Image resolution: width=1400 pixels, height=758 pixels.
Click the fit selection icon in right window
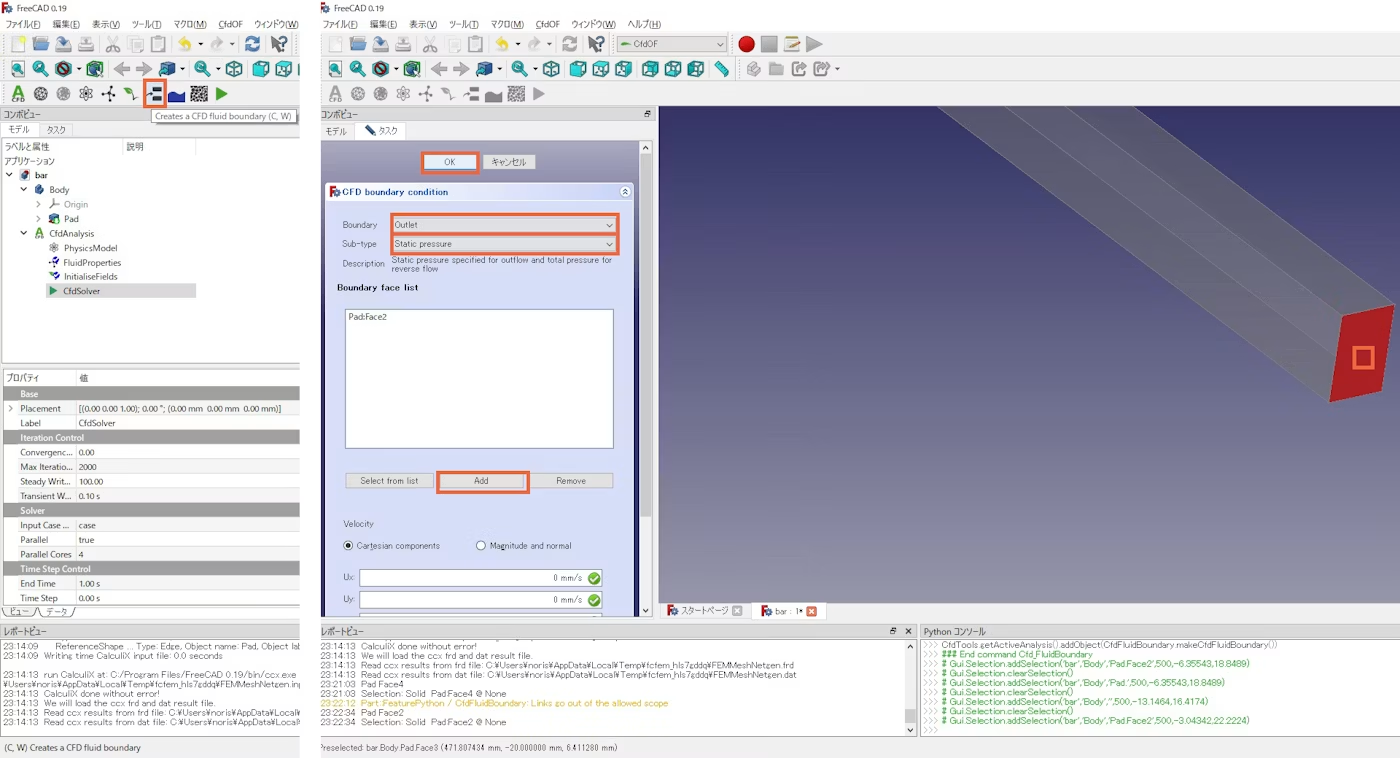pyautogui.click(x=357, y=69)
